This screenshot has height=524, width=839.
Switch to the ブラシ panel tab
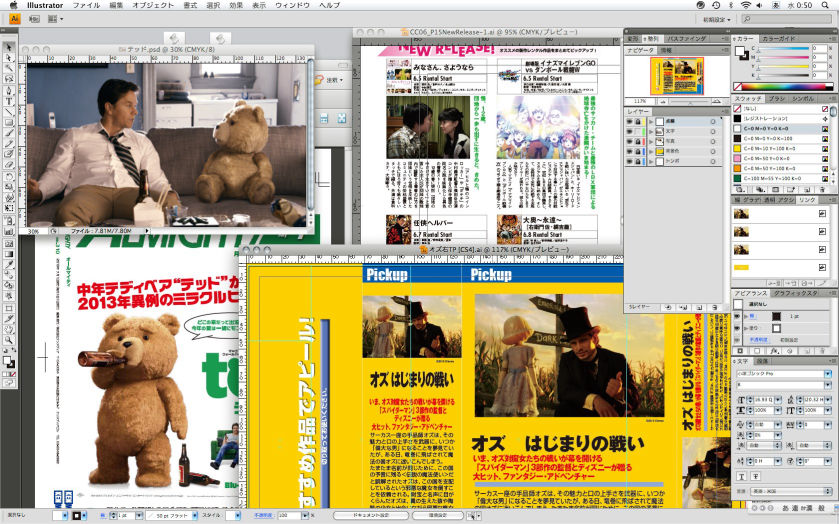[x=777, y=98]
